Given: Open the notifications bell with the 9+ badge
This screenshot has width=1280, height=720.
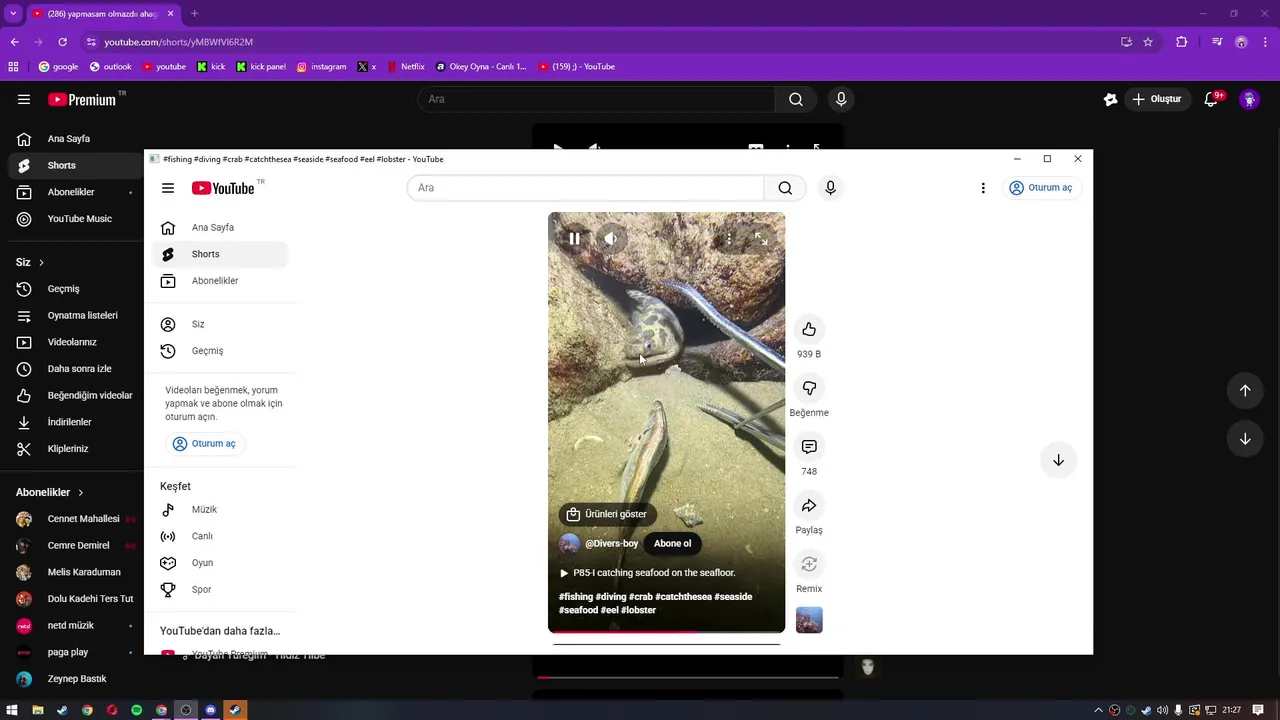Looking at the screenshot, I should (x=1212, y=99).
